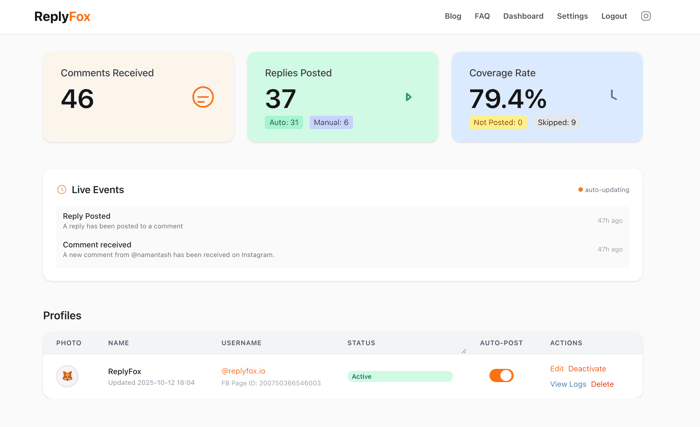
Task: Click the orange auto-updating indicator dot
Action: pyautogui.click(x=580, y=189)
